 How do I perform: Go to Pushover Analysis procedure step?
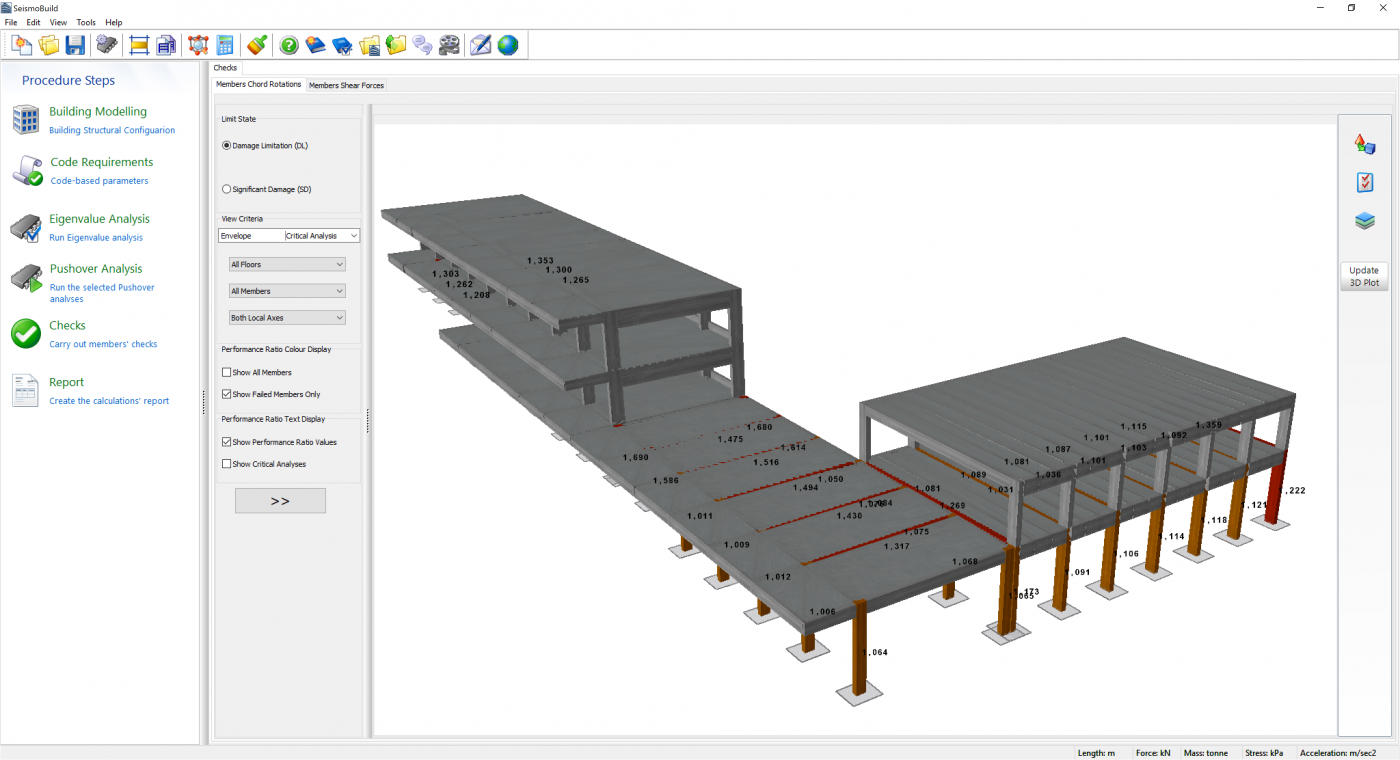point(96,269)
